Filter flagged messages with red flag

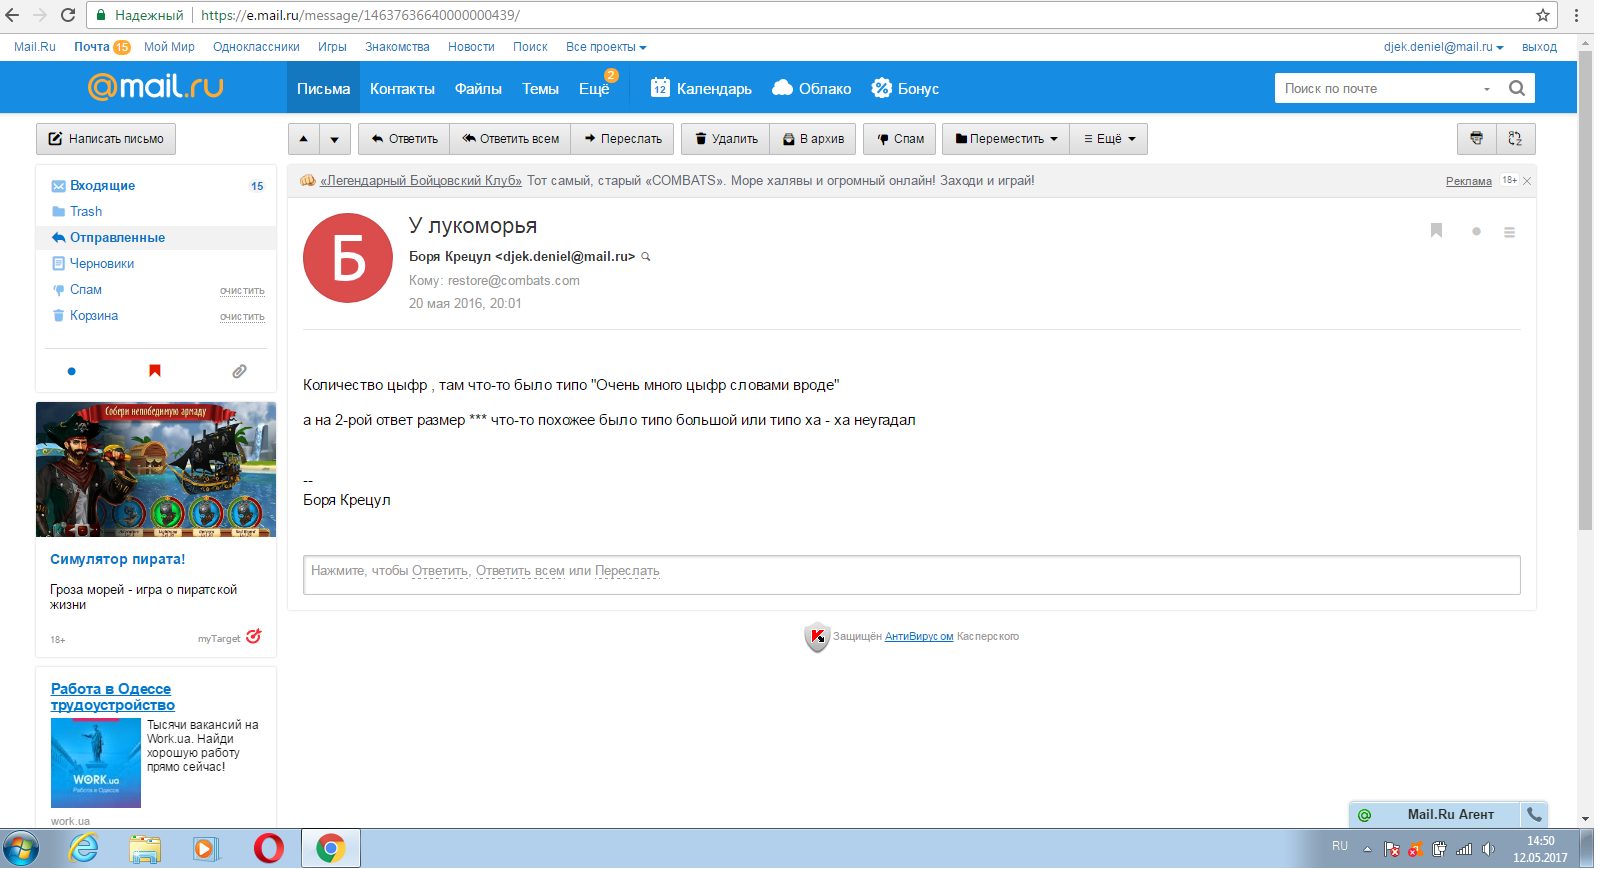tap(155, 371)
